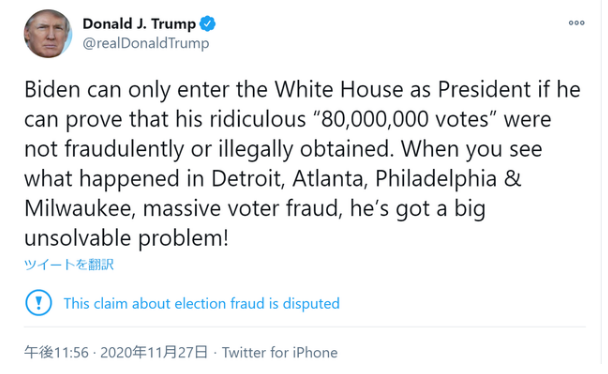Open Donald J. Trump's profile photo
Image resolution: width=608 pixels, height=374 pixels.
click(x=48, y=34)
